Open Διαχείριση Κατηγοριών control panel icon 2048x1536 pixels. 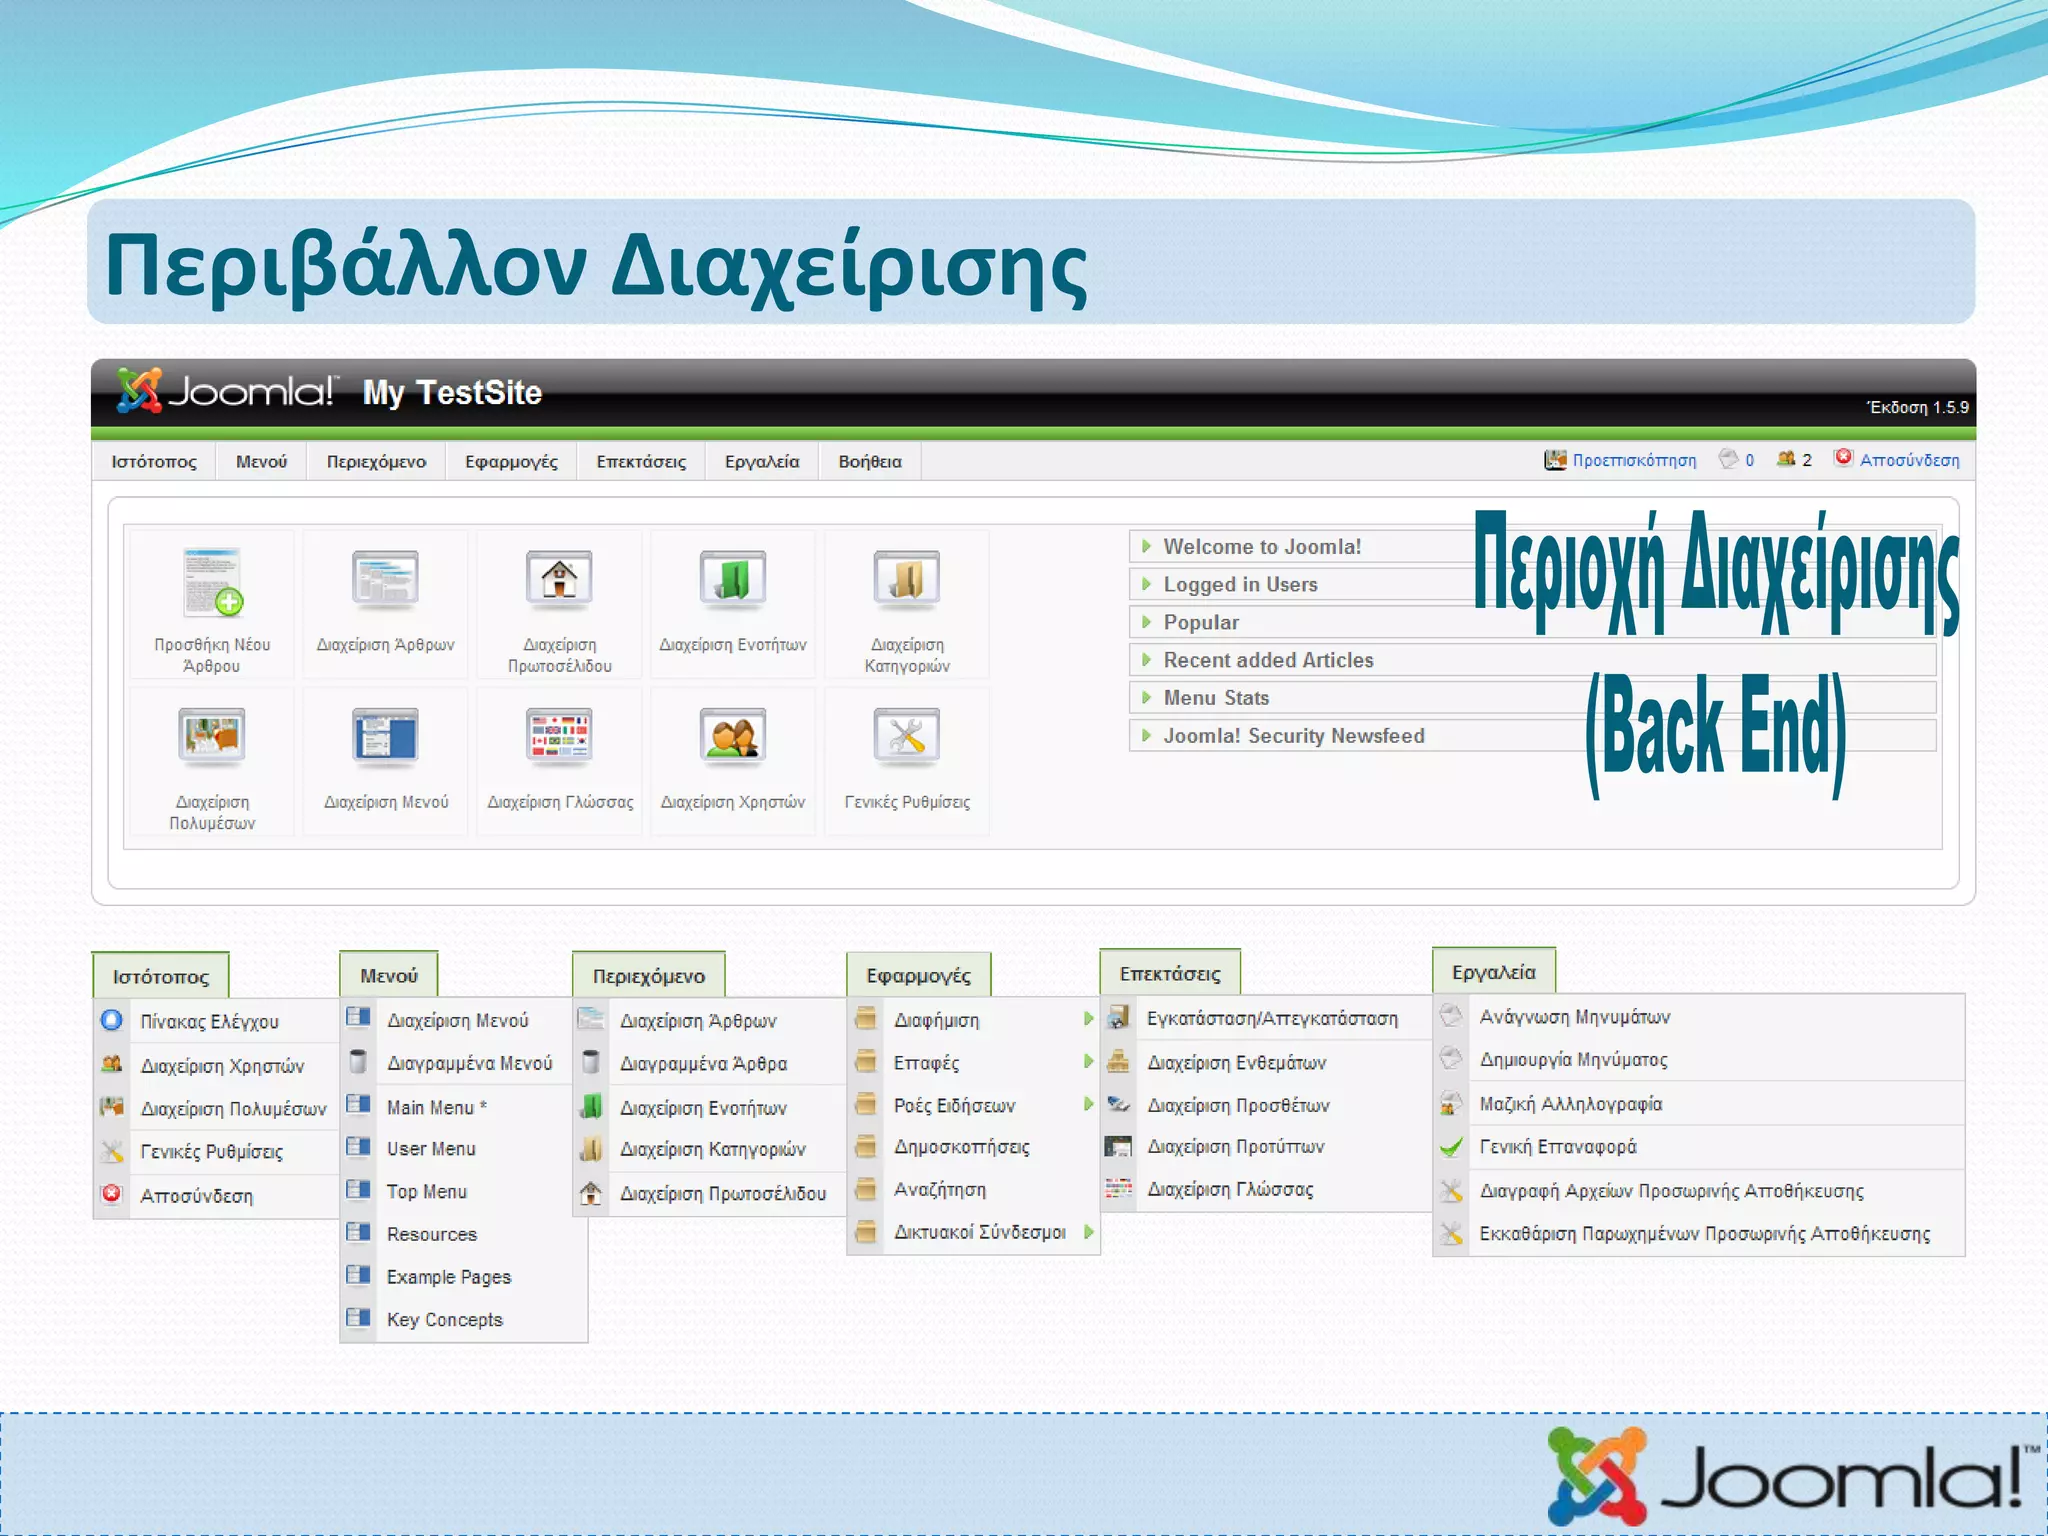(x=906, y=580)
